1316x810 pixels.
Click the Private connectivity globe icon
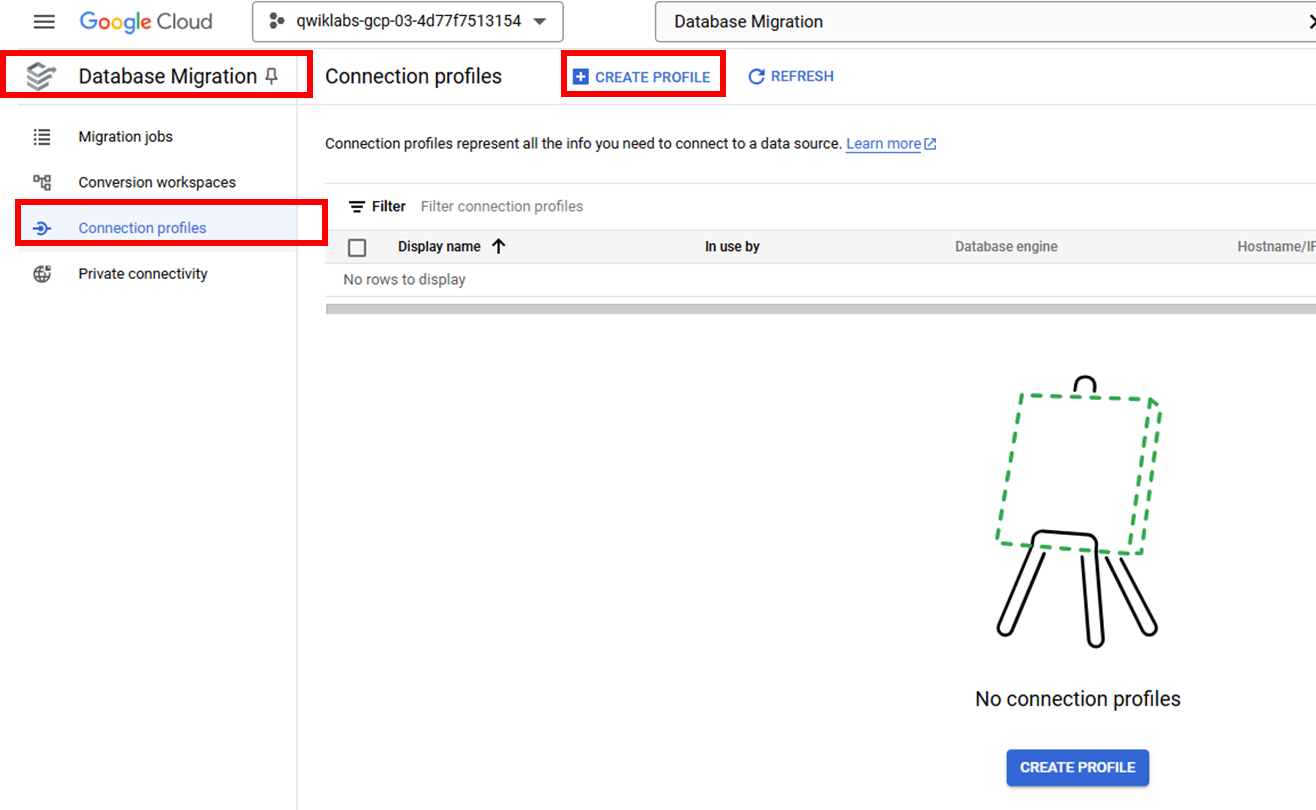[x=42, y=274]
